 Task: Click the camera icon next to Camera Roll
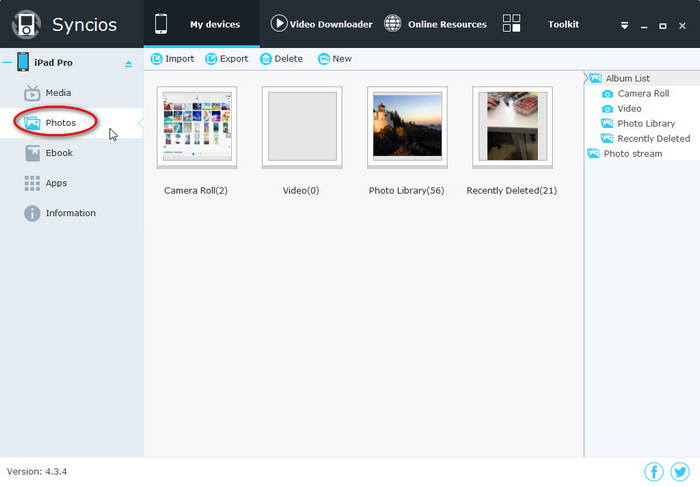tap(607, 94)
